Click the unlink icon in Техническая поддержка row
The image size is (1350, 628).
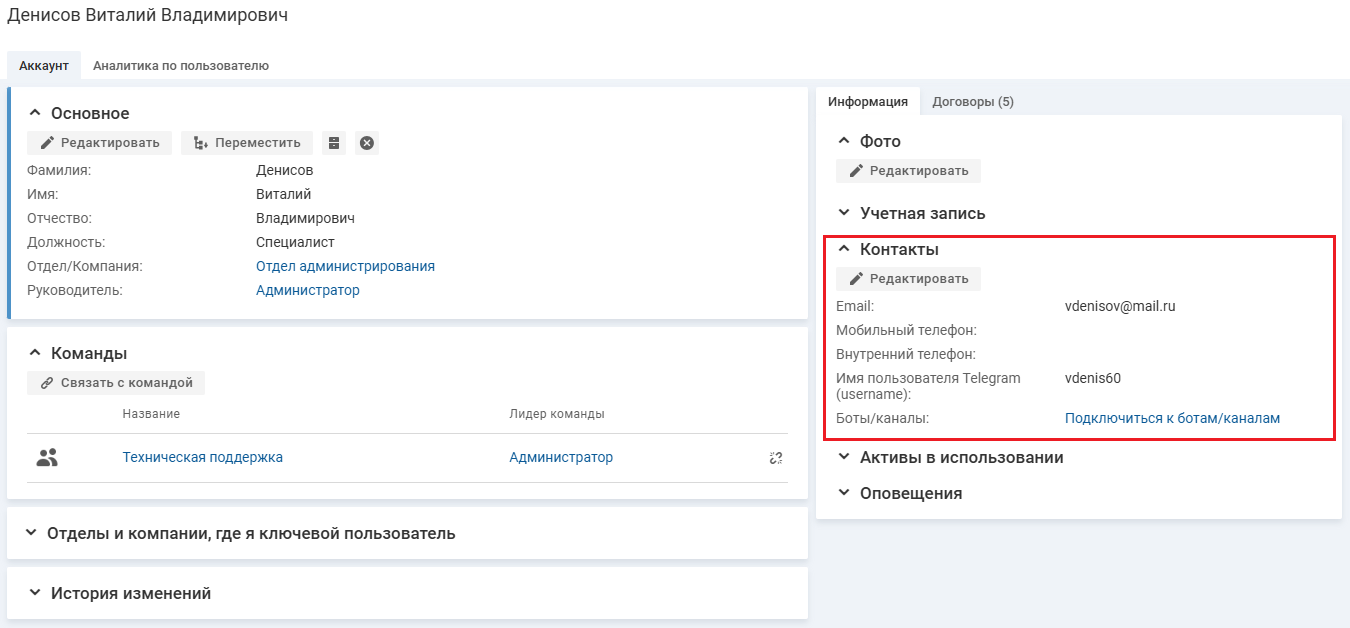tap(775, 458)
